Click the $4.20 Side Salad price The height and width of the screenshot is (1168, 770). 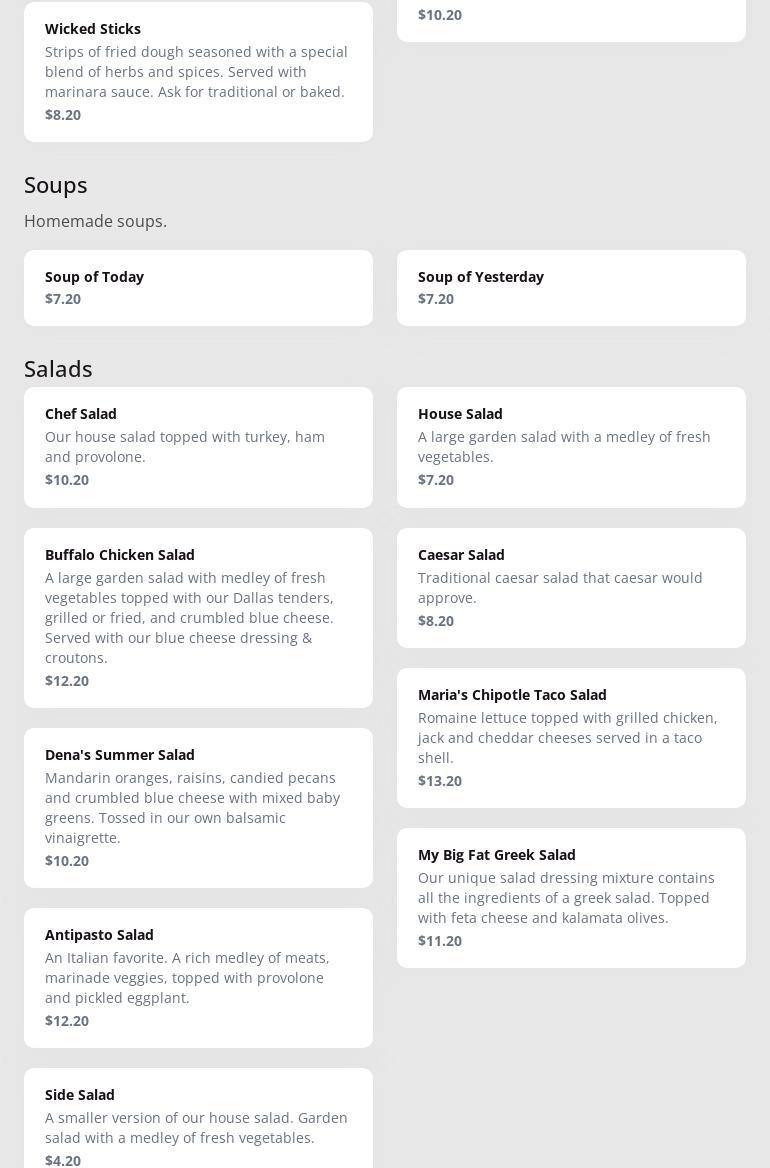click(x=63, y=1160)
